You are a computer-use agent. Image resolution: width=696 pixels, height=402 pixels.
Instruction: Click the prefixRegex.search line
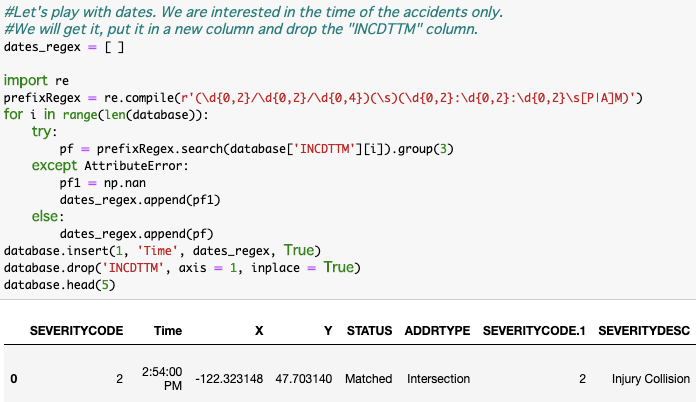(257, 149)
